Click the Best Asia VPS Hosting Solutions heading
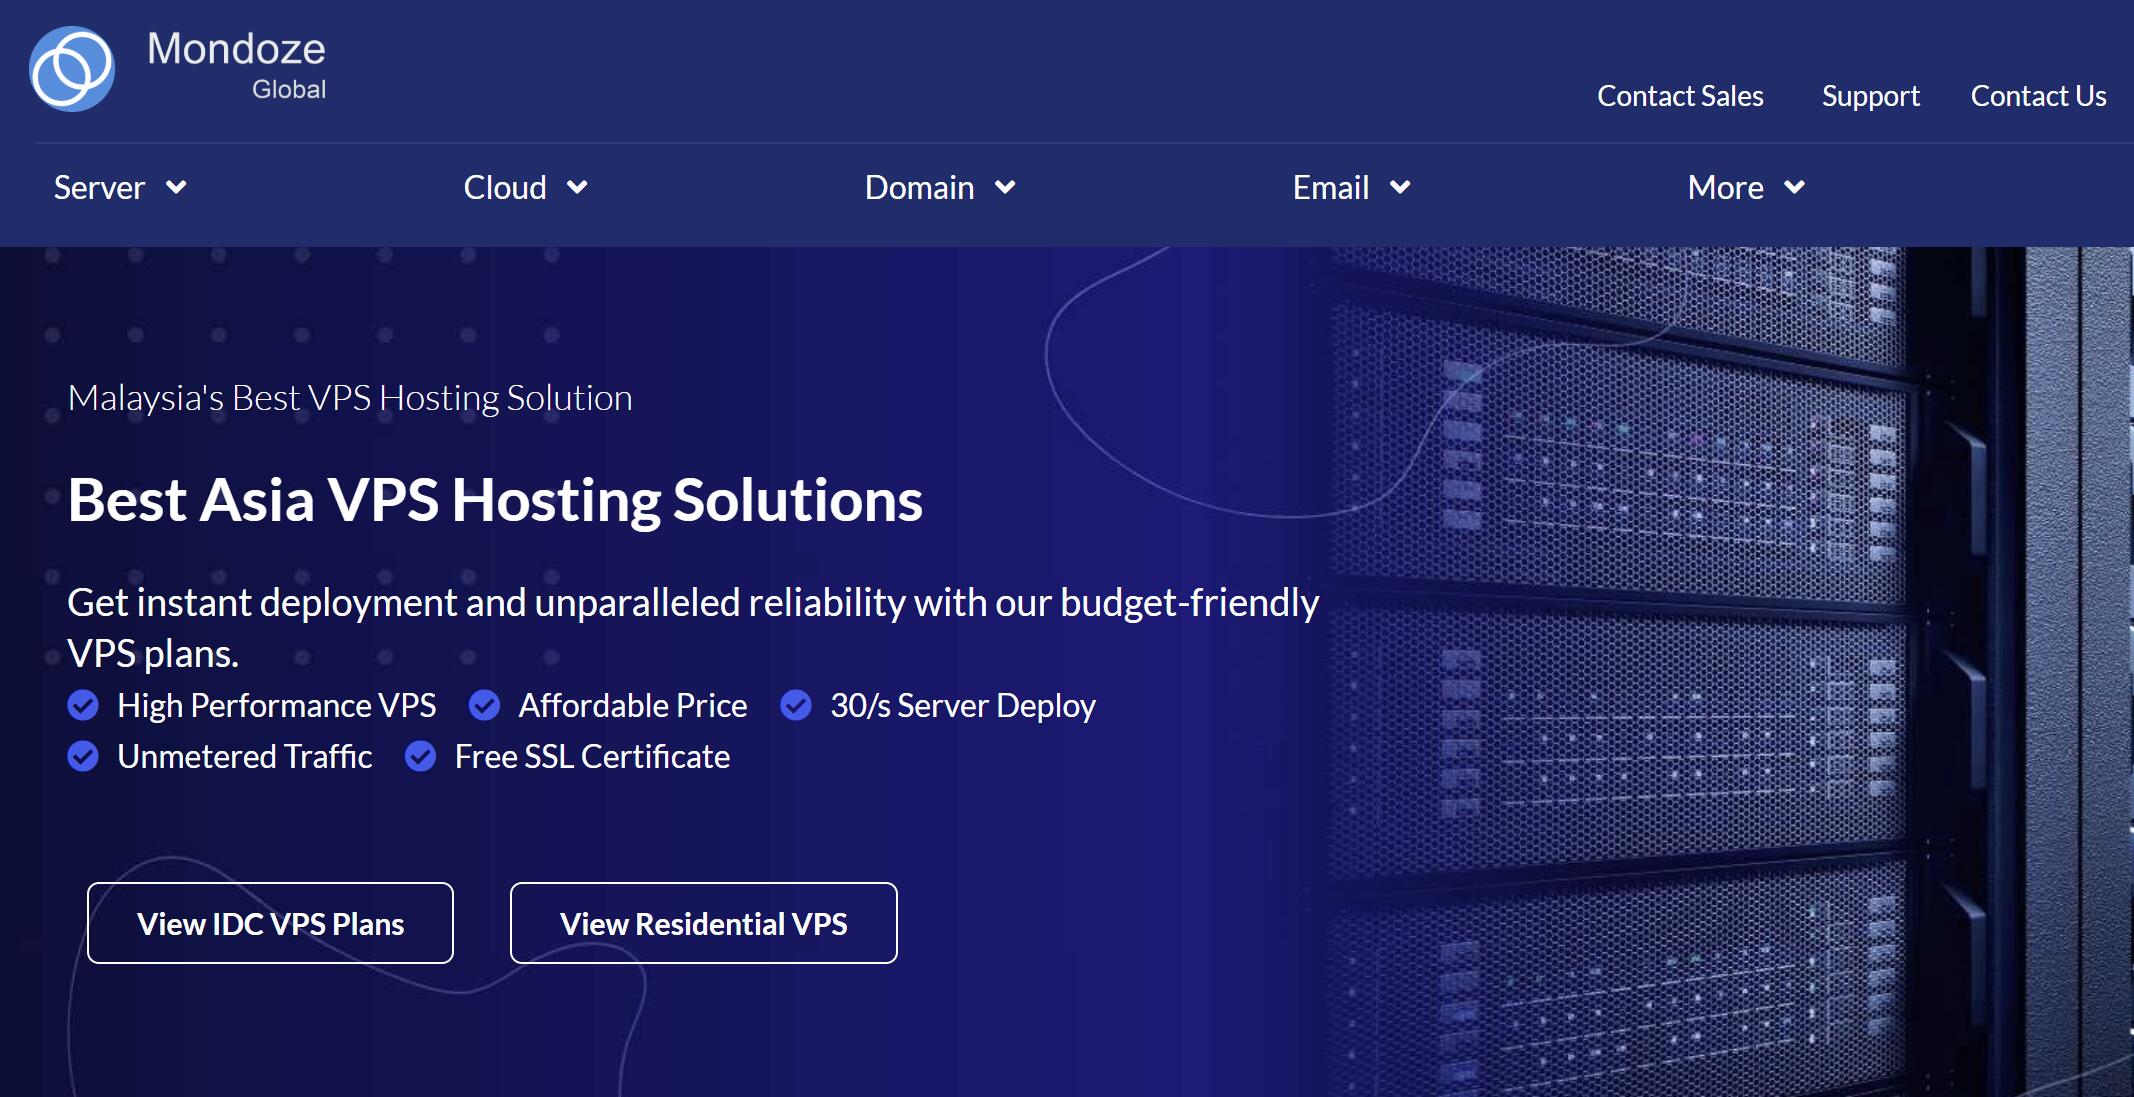Viewport: 2134px width, 1097px height. pos(495,500)
